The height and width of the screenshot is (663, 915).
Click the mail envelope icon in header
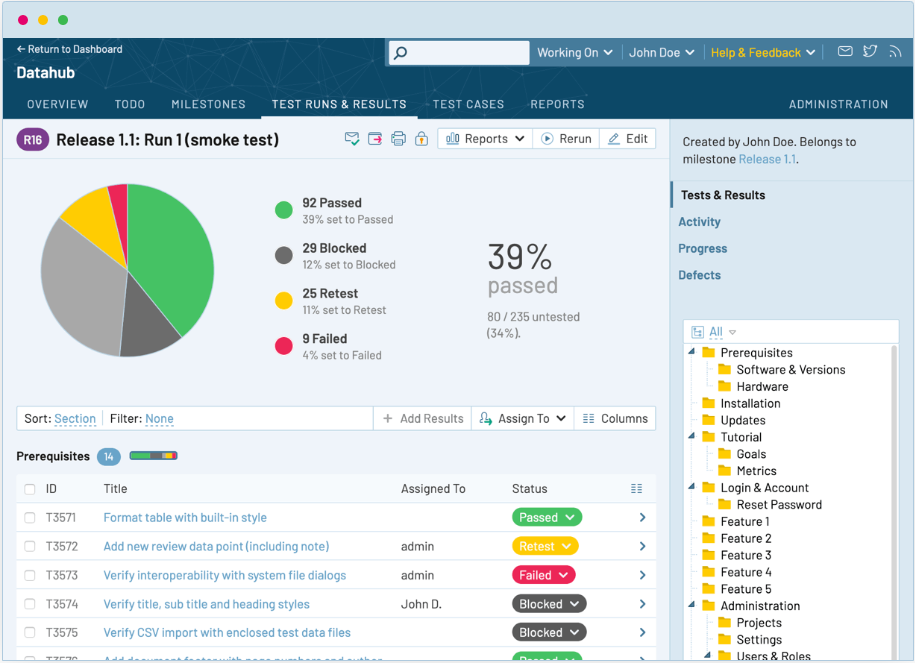pos(845,52)
